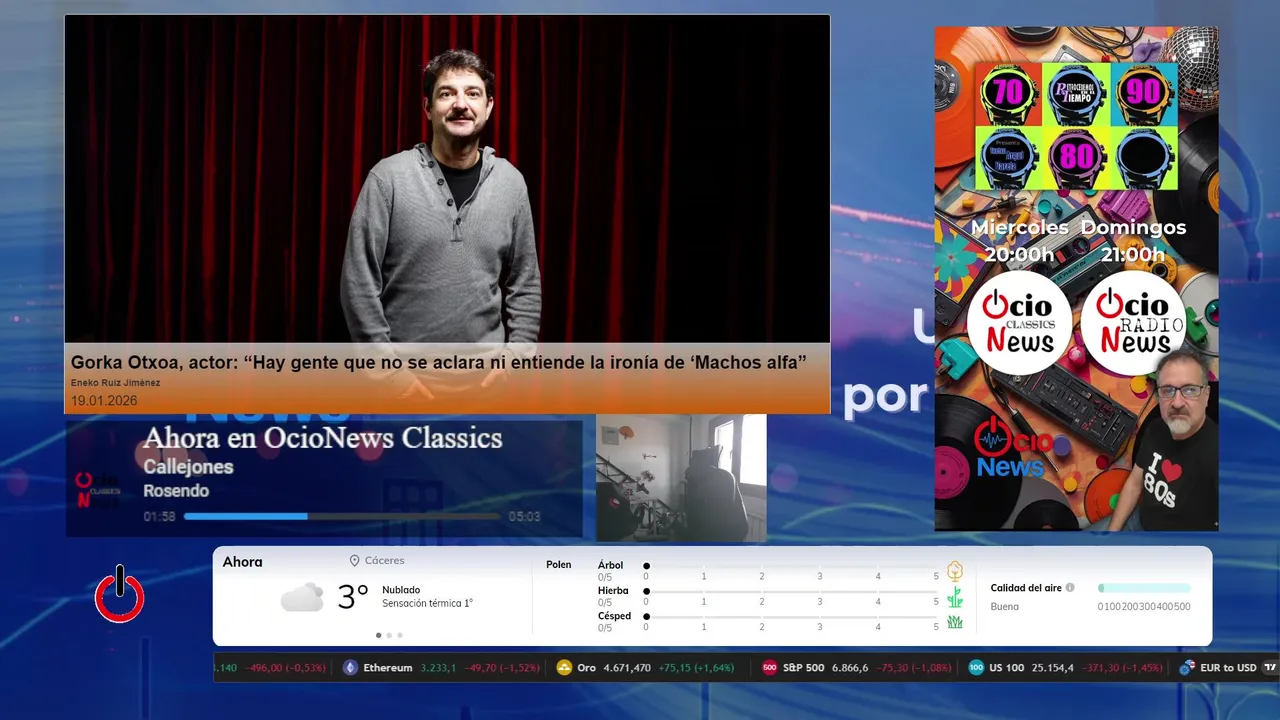The image size is (1280, 720).
Task: Click the 3° temperature value
Action: coord(353,597)
